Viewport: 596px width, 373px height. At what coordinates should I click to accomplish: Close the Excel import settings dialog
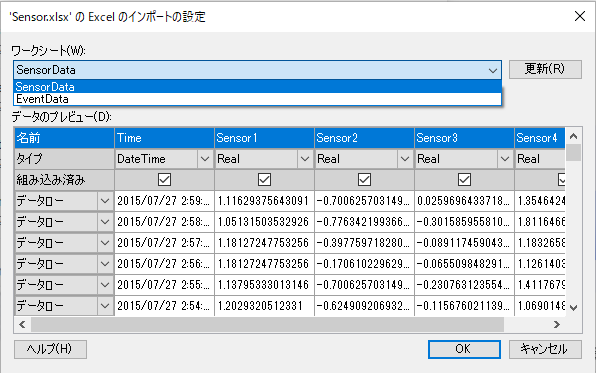point(580,16)
